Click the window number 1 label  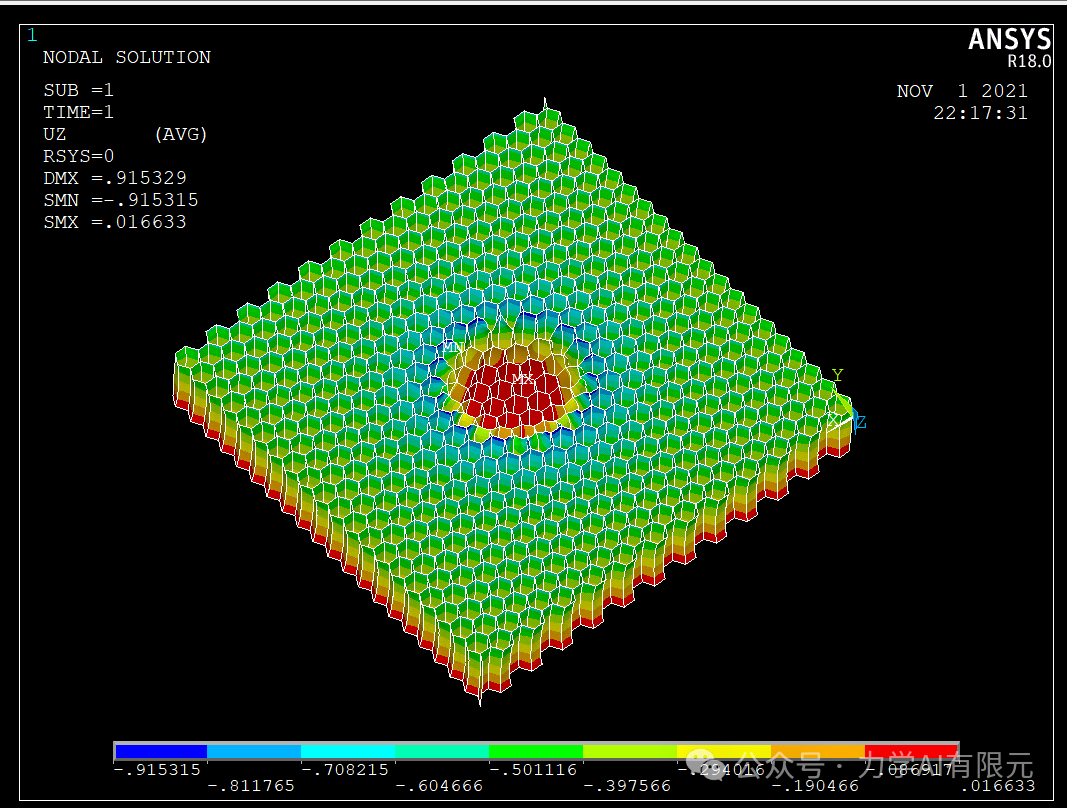[x=32, y=35]
